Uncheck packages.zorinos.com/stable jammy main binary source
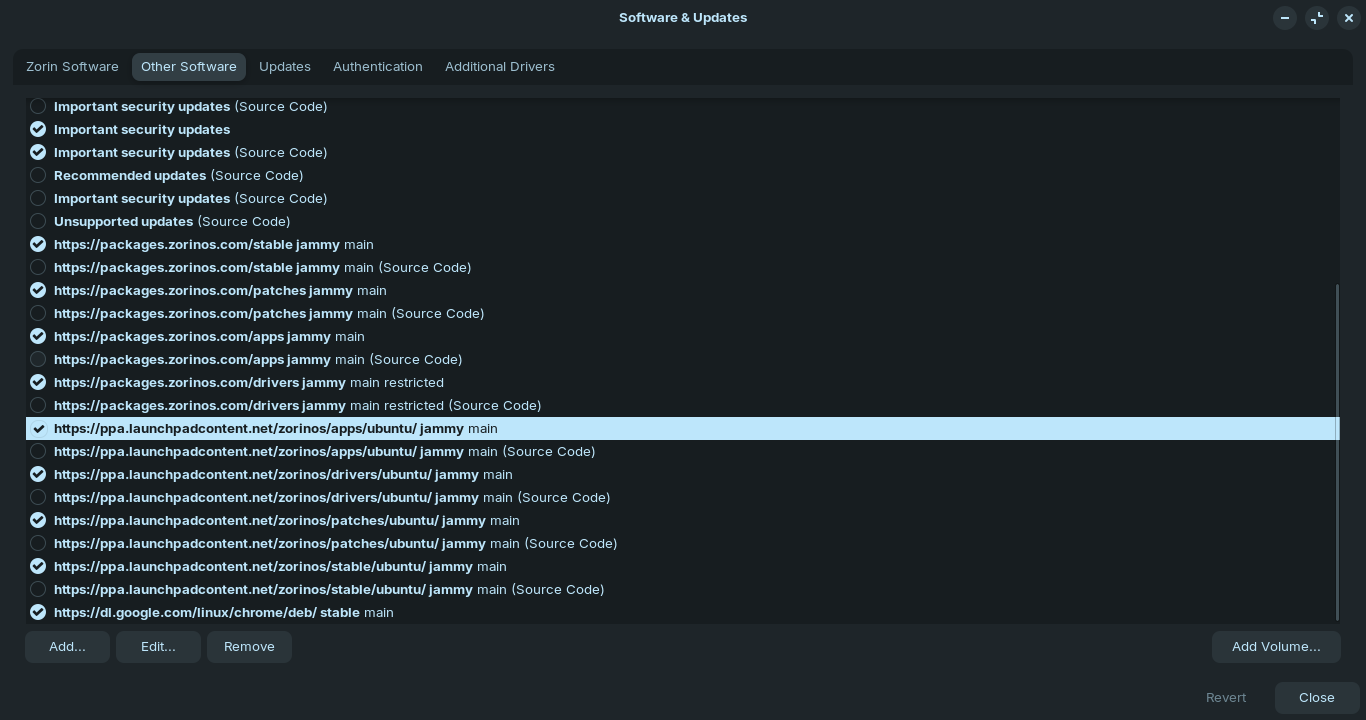This screenshot has height=720, width=1366. tap(38, 244)
